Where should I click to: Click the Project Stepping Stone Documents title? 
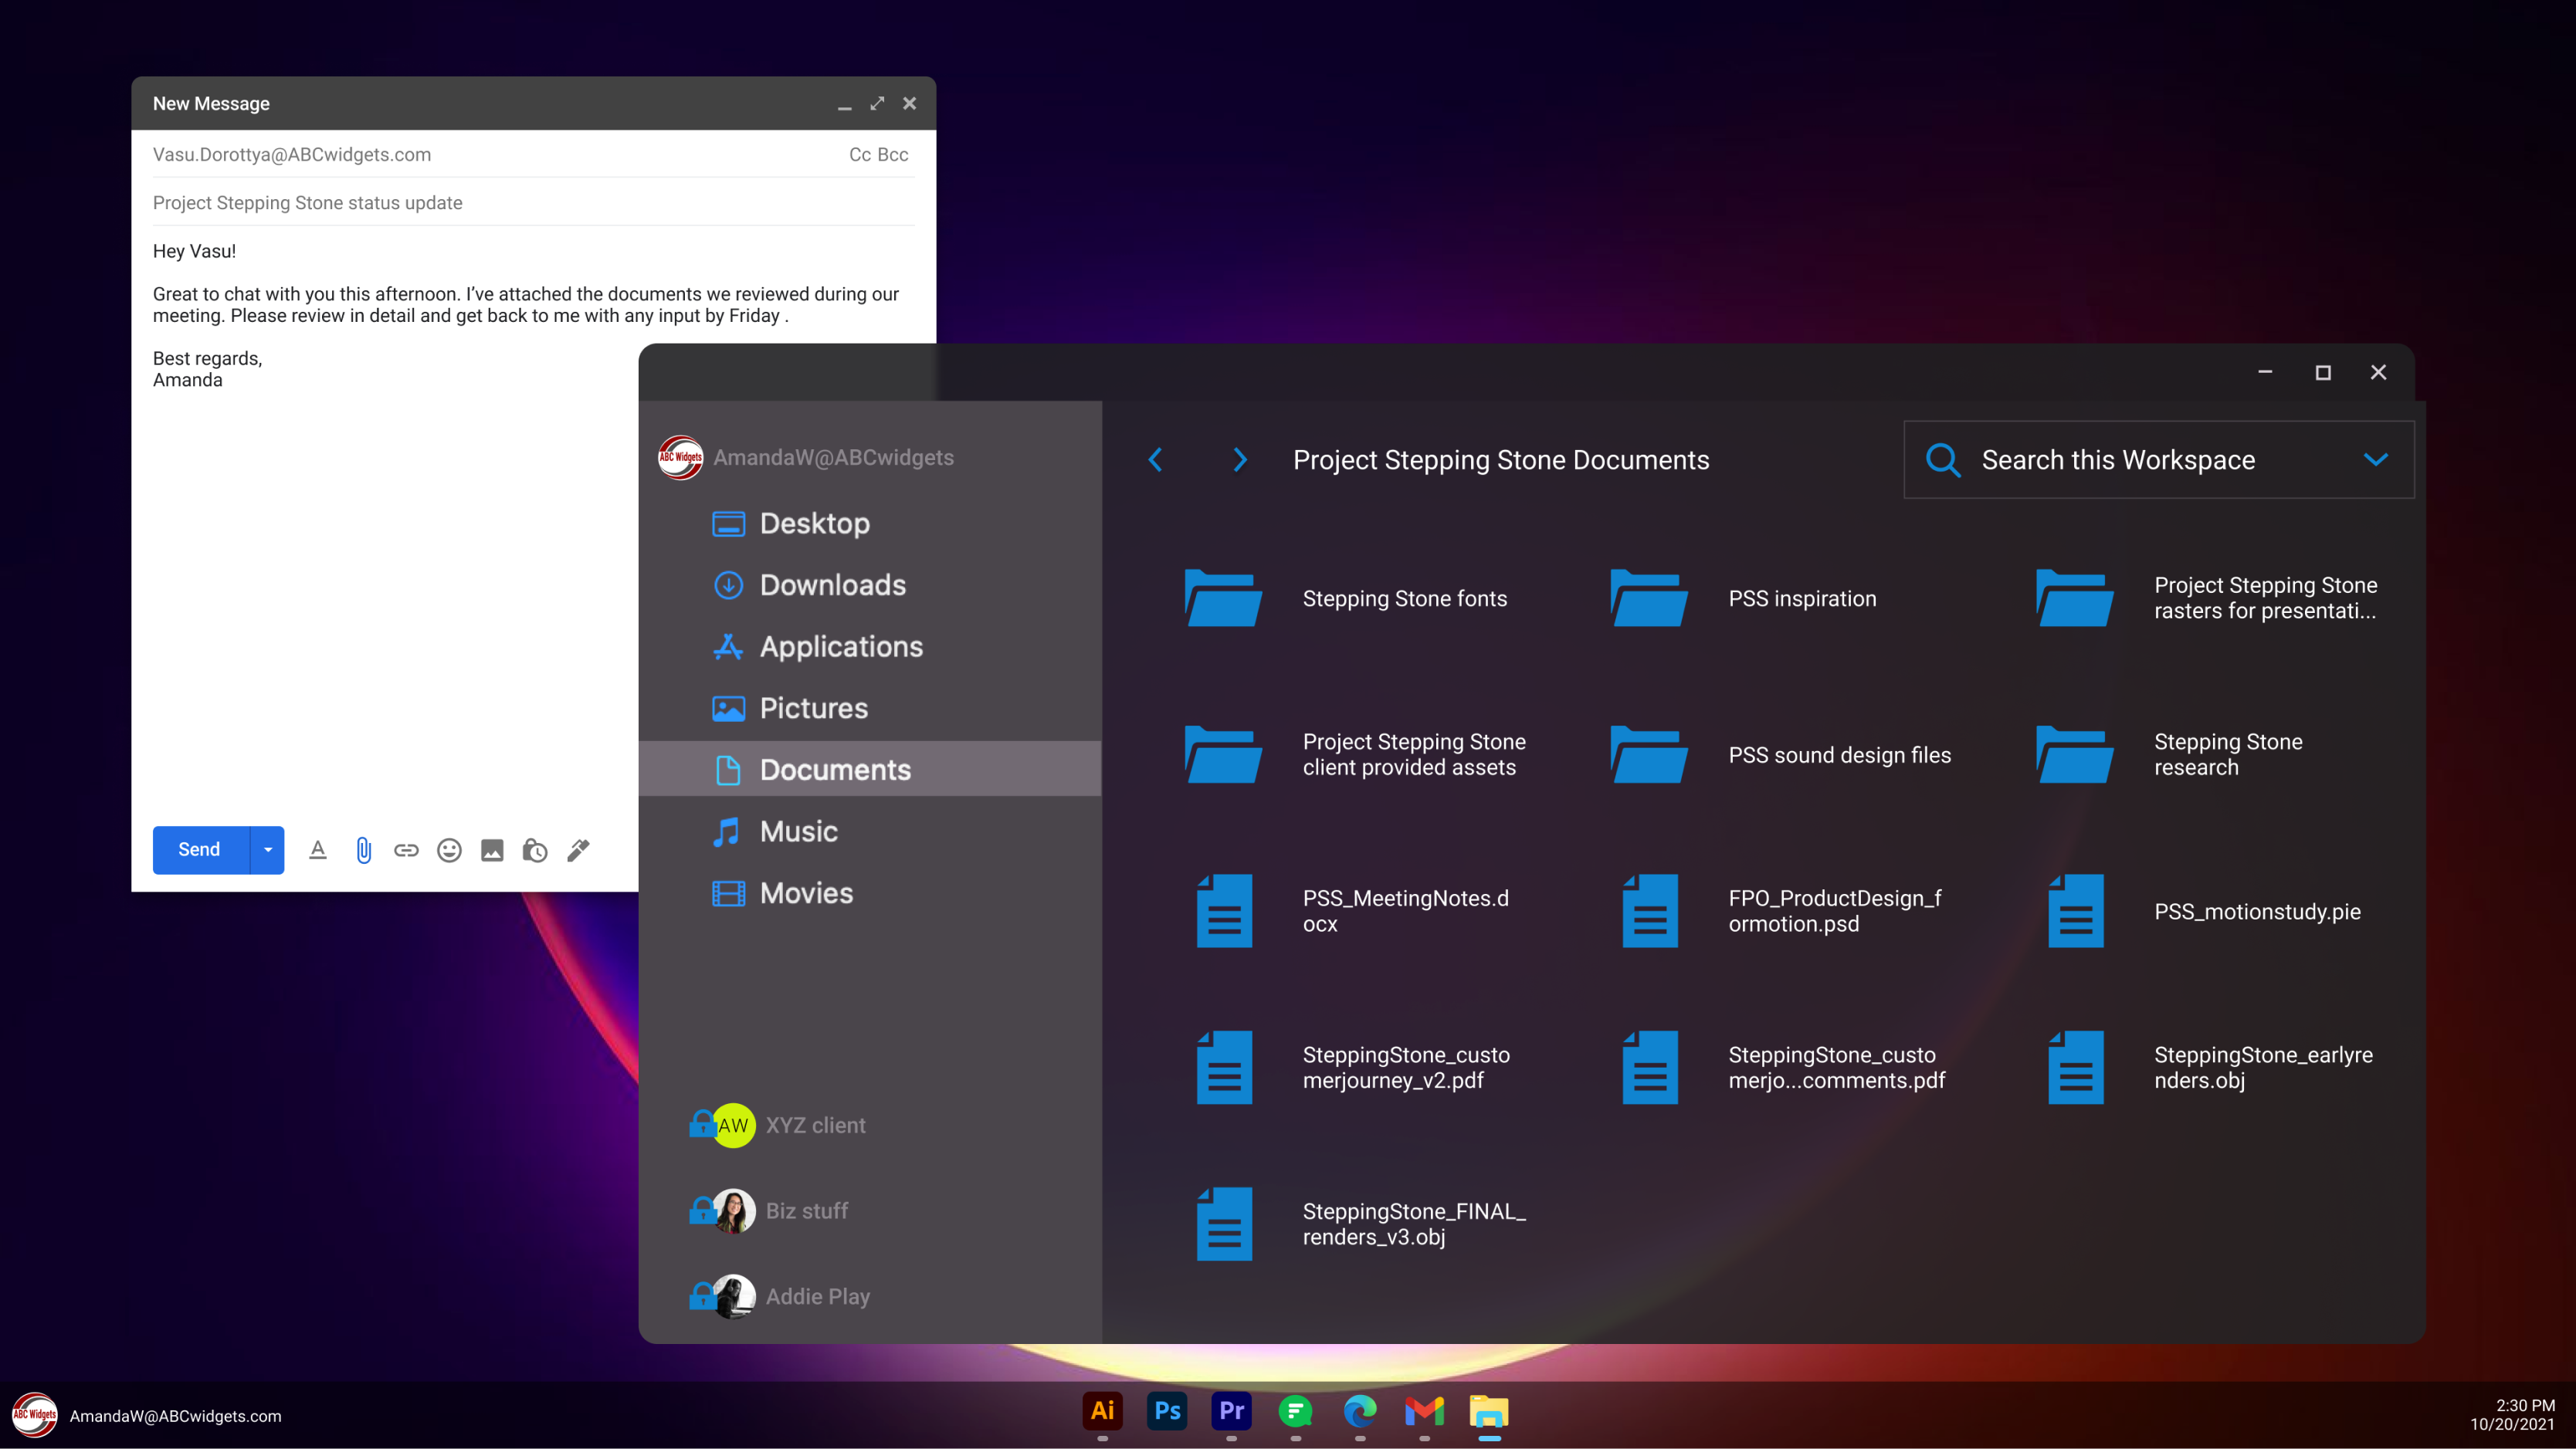coord(1501,460)
